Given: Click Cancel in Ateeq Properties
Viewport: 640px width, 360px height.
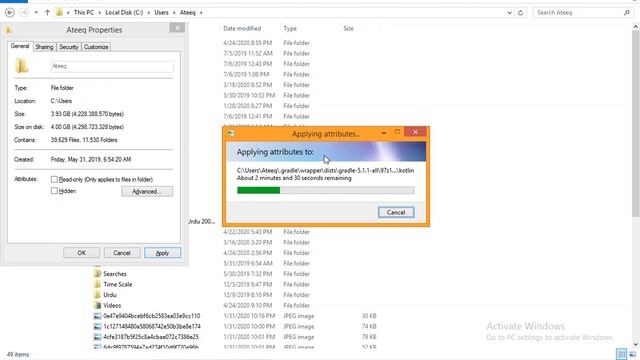Looking at the screenshot, I should pos(122,253).
